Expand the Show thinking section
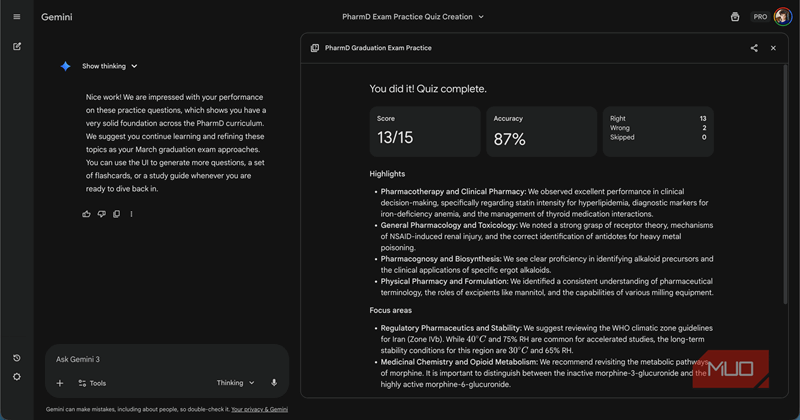 point(109,66)
